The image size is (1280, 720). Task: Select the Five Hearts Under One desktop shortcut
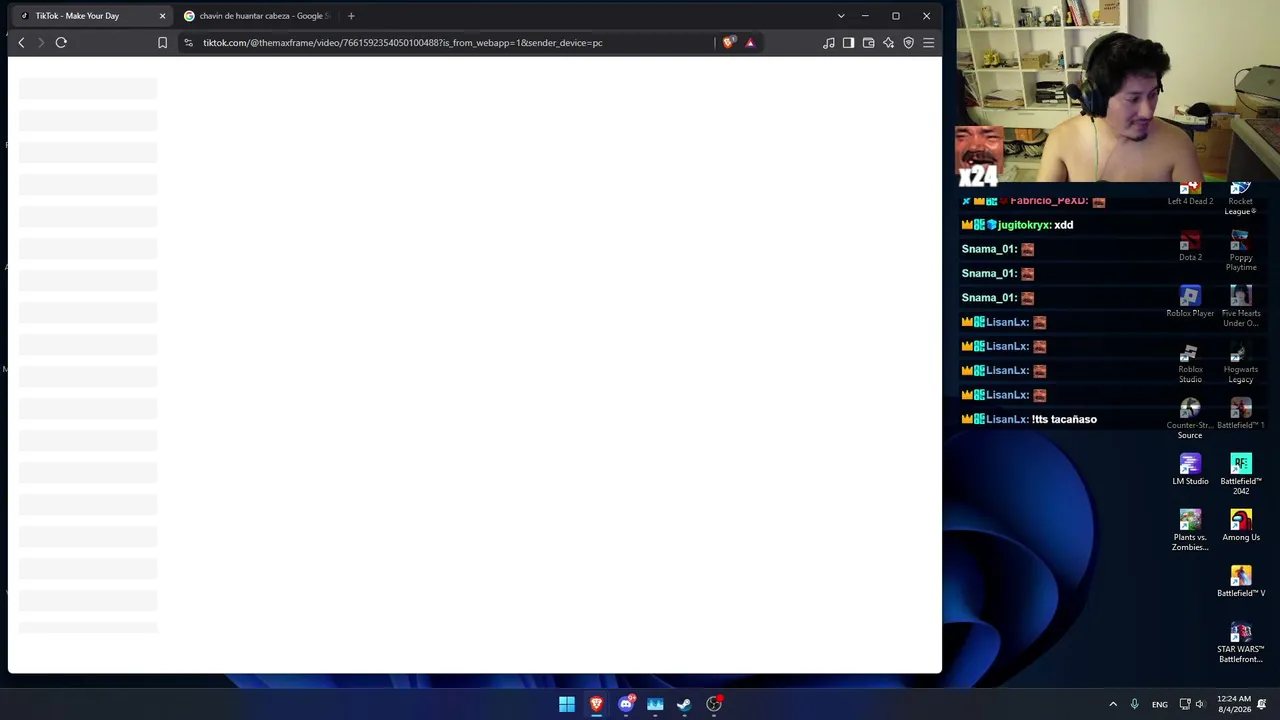point(1241,306)
